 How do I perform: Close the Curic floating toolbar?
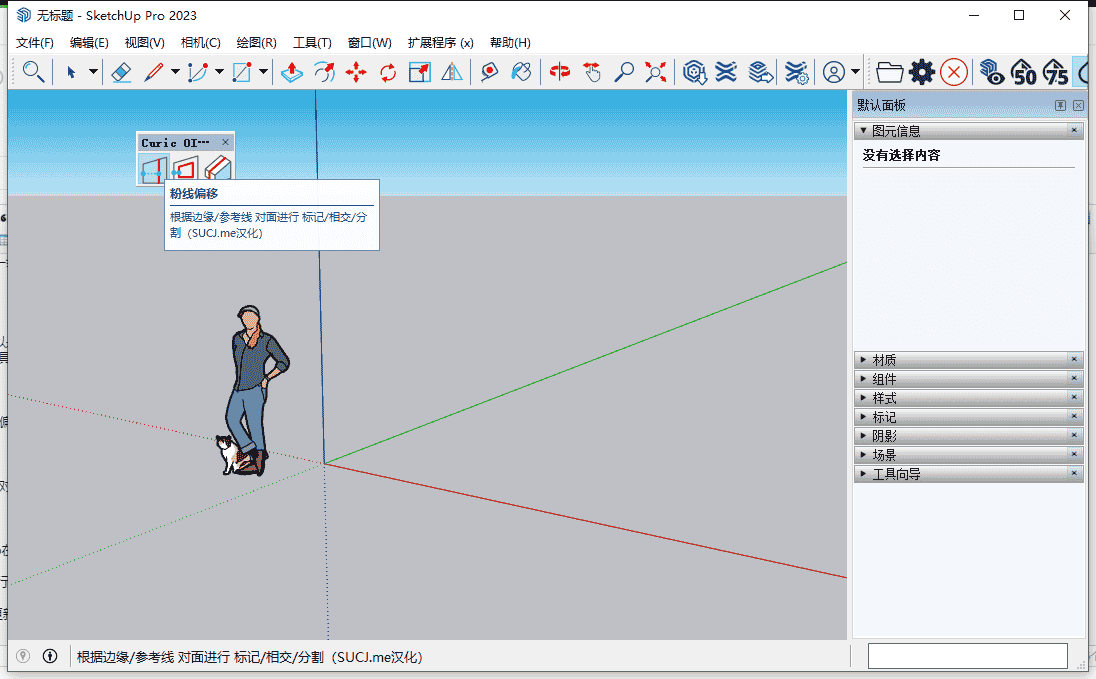pyautogui.click(x=225, y=143)
